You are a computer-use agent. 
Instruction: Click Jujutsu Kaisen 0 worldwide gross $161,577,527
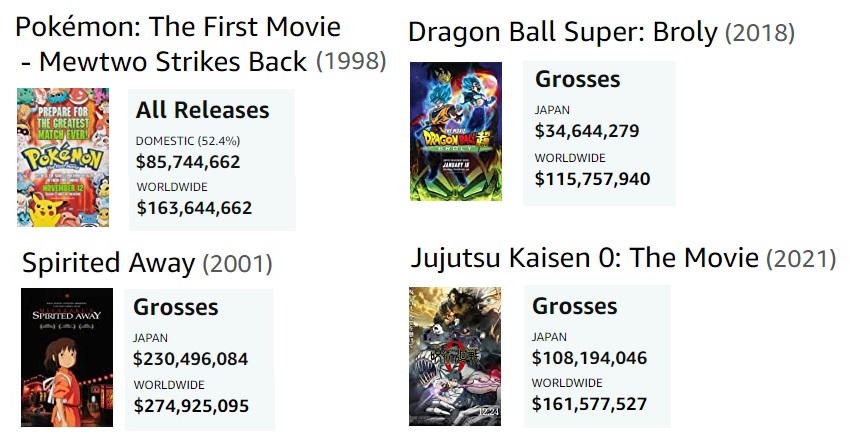[x=589, y=404]
